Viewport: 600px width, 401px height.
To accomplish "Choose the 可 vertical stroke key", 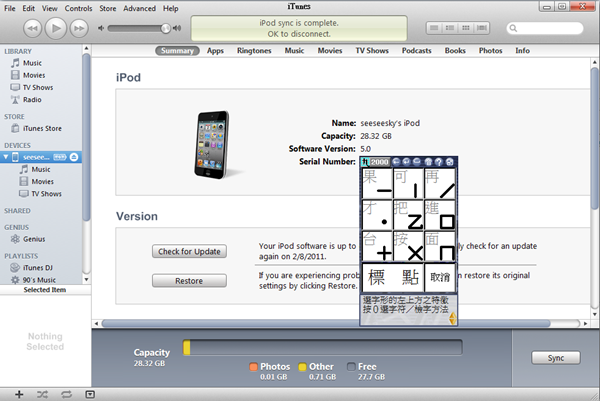I will tap(408, 183).
